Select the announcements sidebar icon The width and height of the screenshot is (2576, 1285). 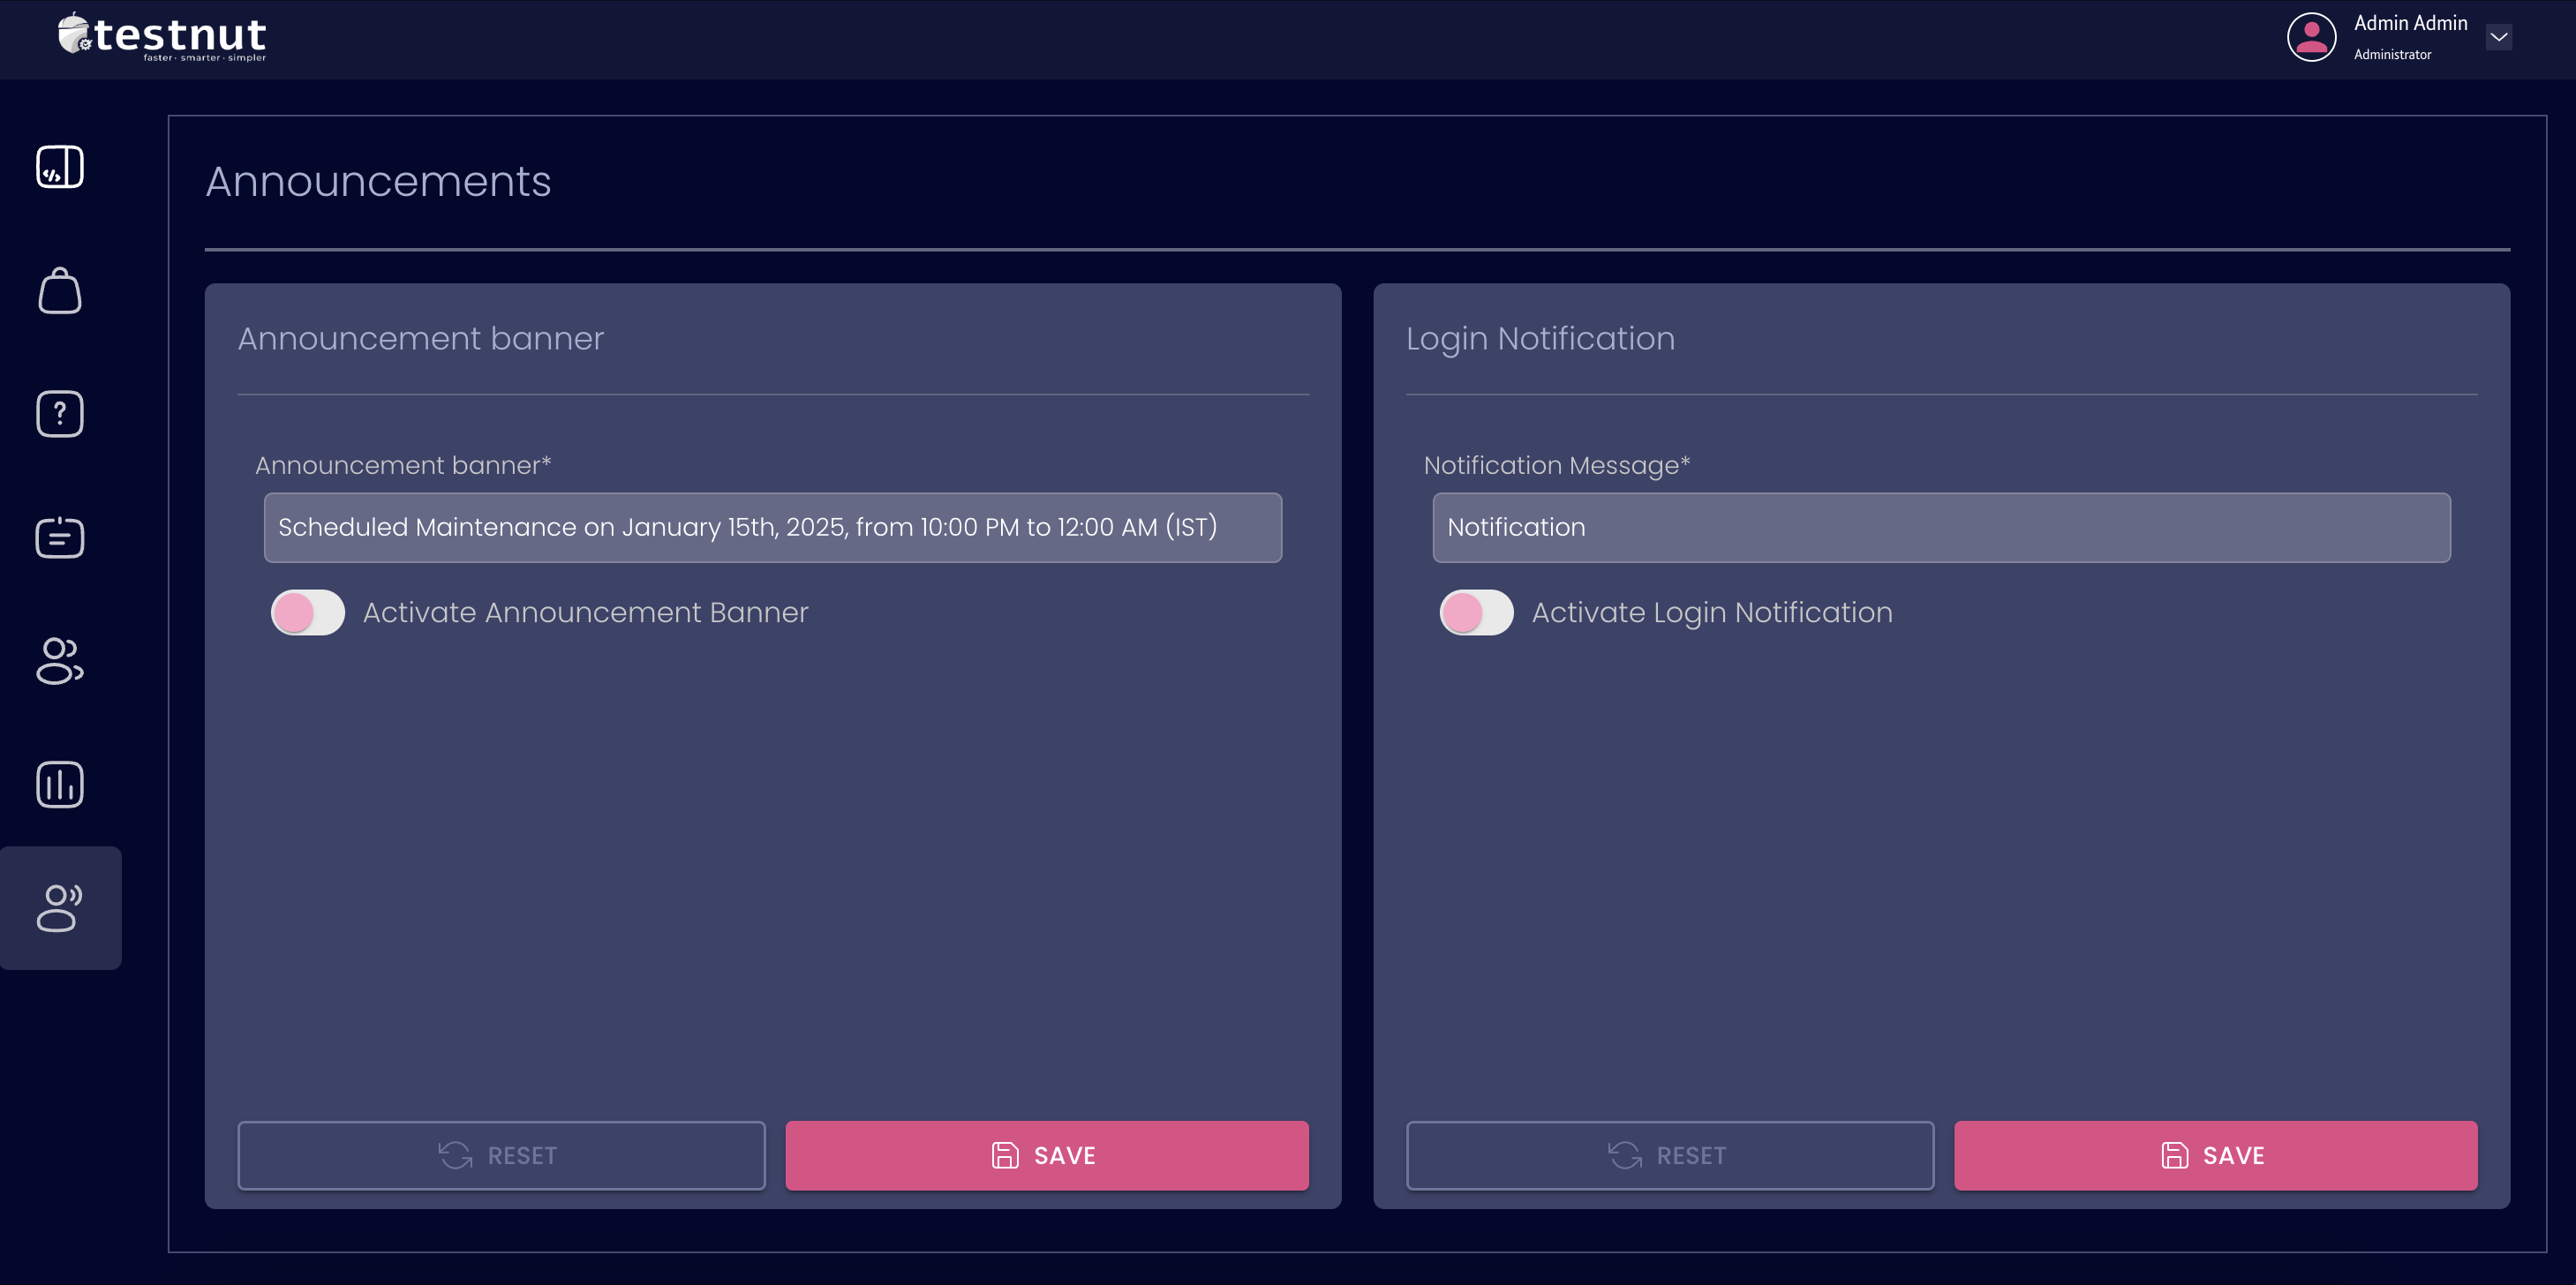click(x=60, y=908)
